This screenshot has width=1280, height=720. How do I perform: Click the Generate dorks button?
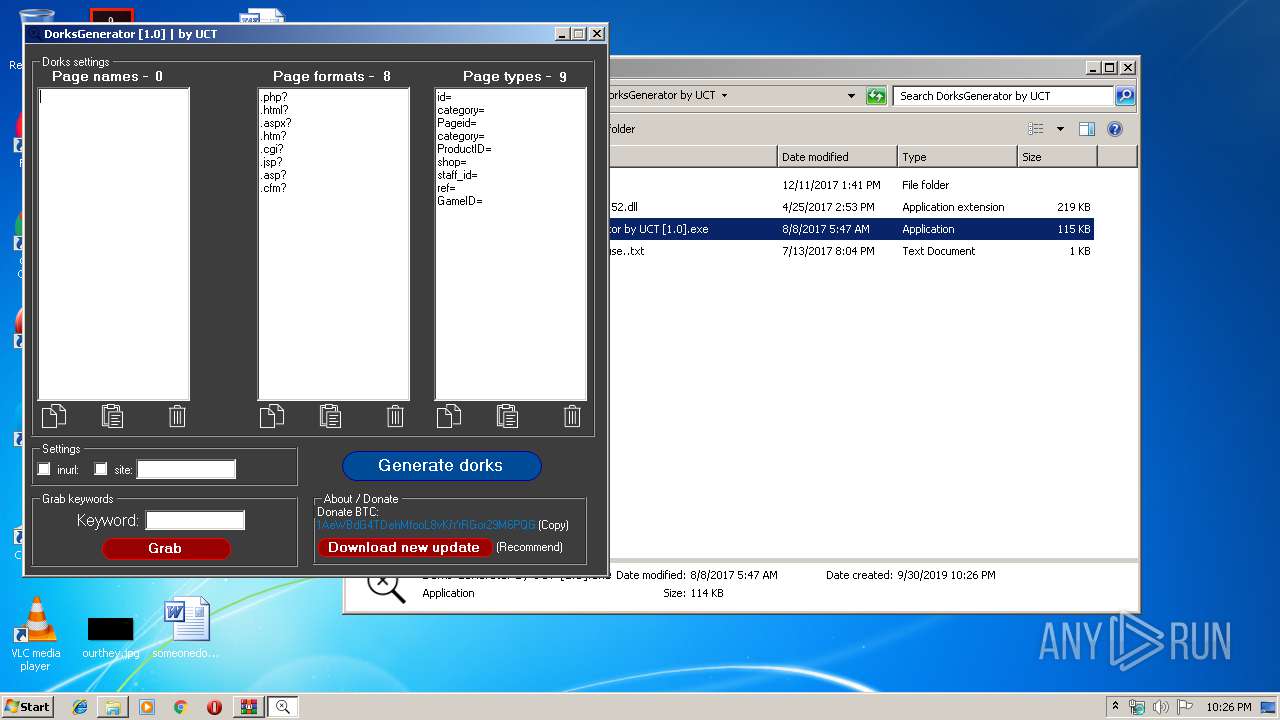(441, 465)
